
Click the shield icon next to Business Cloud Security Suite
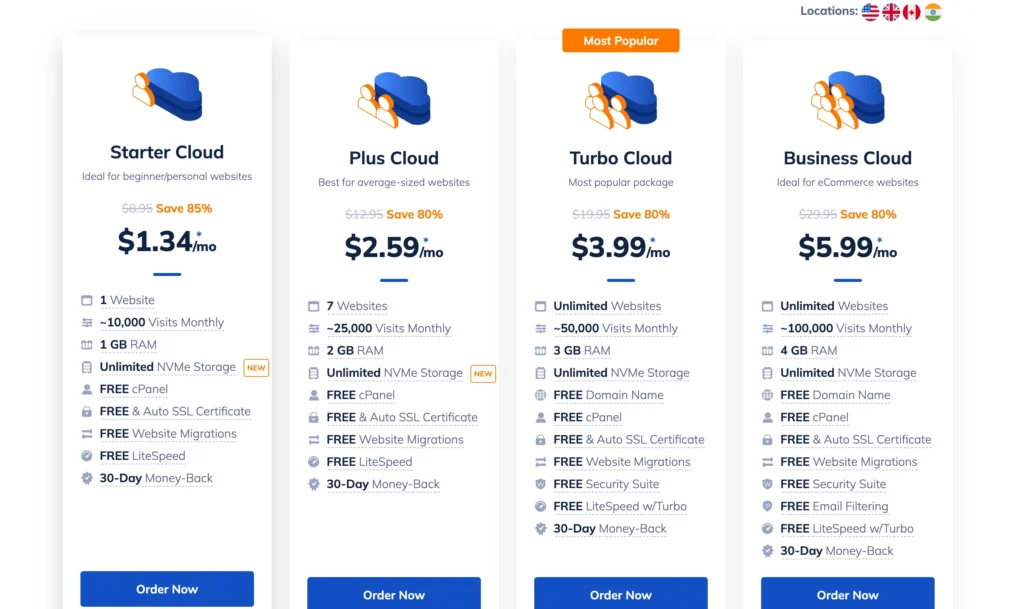tap(767, 484)
